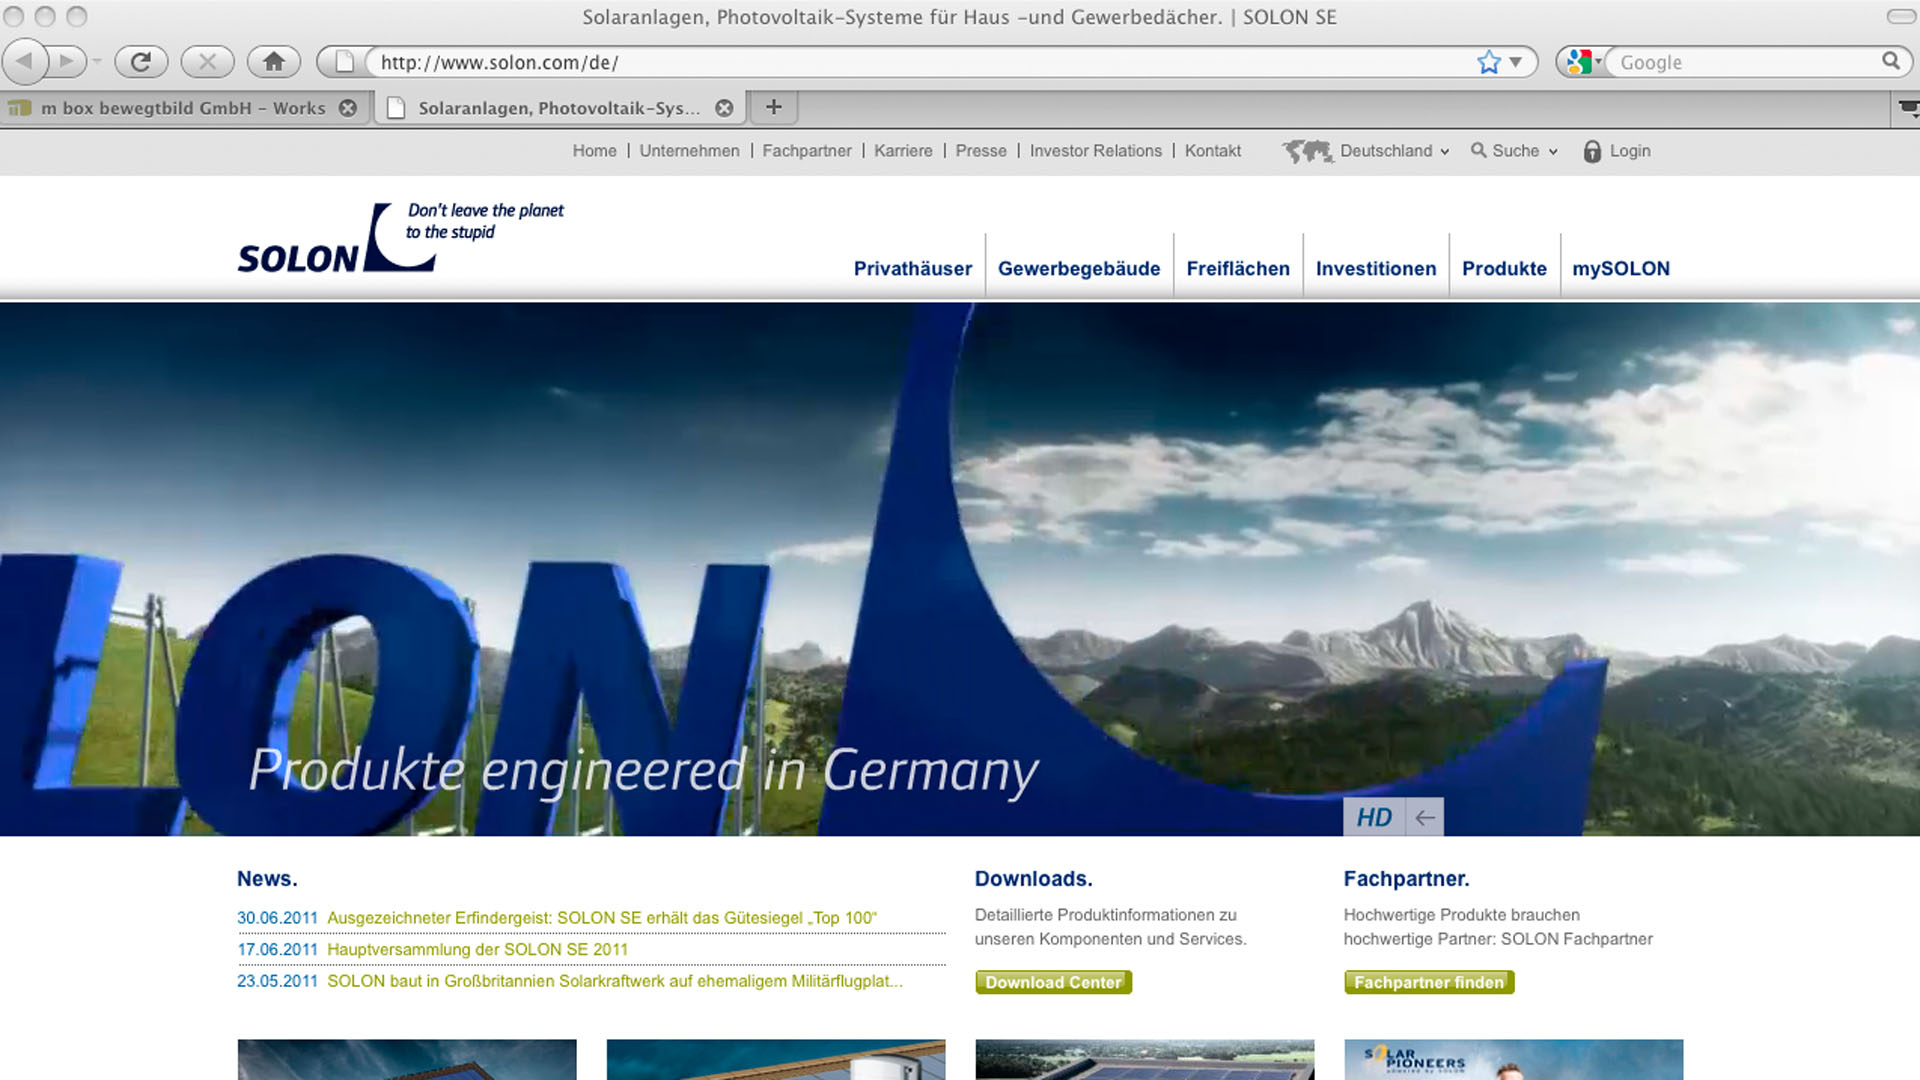
Task: Visit the Karriere page
Action: pos(903,151)
